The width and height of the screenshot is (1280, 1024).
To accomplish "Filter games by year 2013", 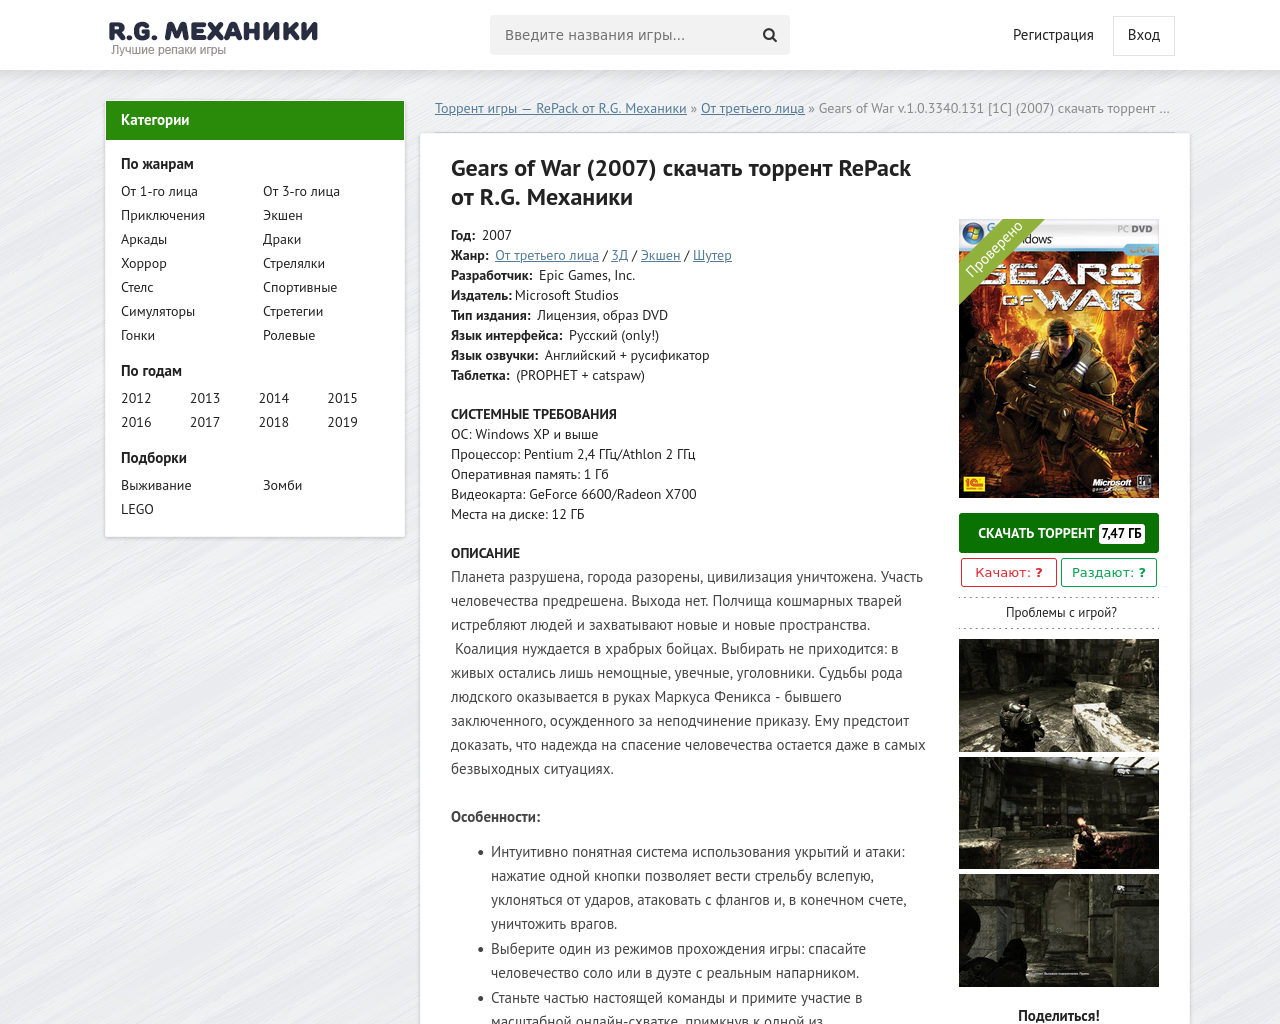I will point(205,398).
